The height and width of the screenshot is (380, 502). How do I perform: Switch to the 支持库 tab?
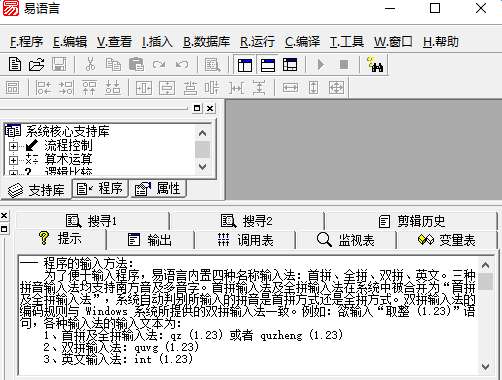click(x=37, y=190)
